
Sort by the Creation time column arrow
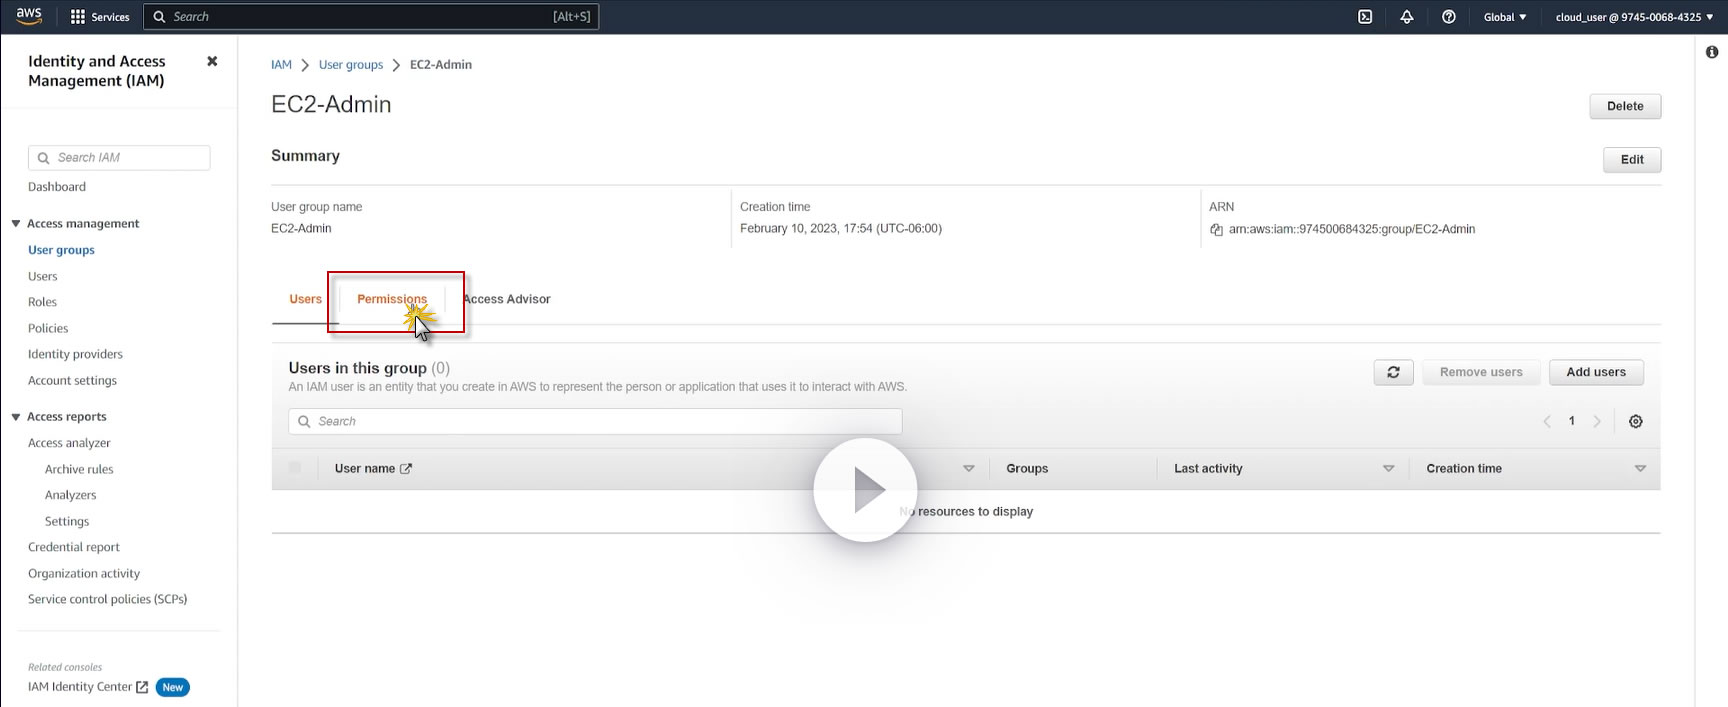click(x=1640, y=468)
